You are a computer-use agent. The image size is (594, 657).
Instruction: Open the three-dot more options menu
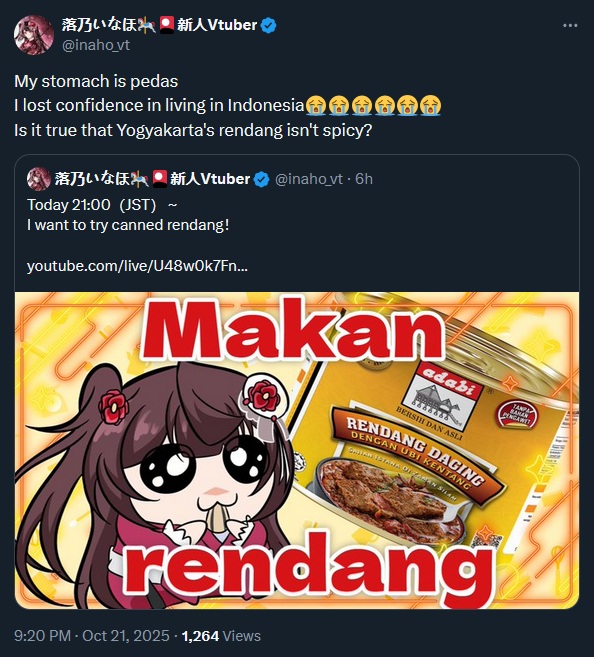pos(570,26)
